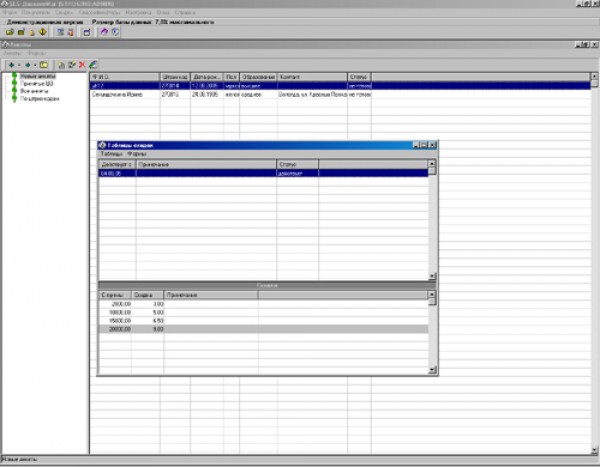Click the Образование column header
This screenshot has width=600, height=467.
[258, 77]
